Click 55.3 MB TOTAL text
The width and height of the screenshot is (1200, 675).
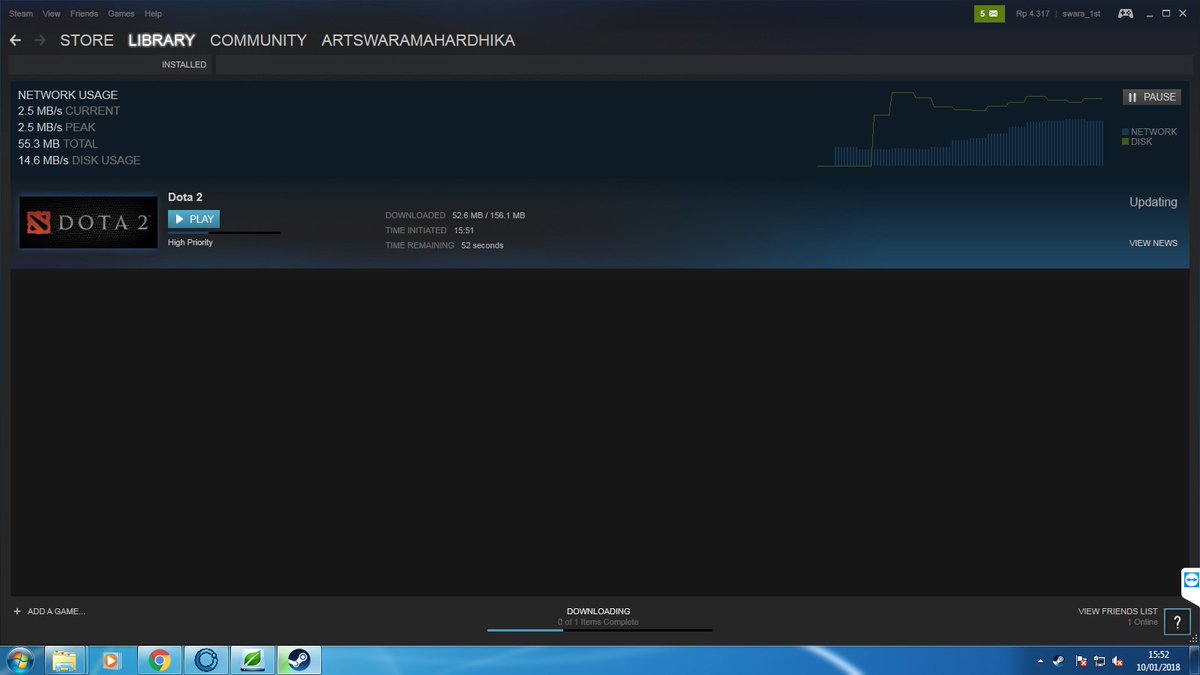coord(58,144)
